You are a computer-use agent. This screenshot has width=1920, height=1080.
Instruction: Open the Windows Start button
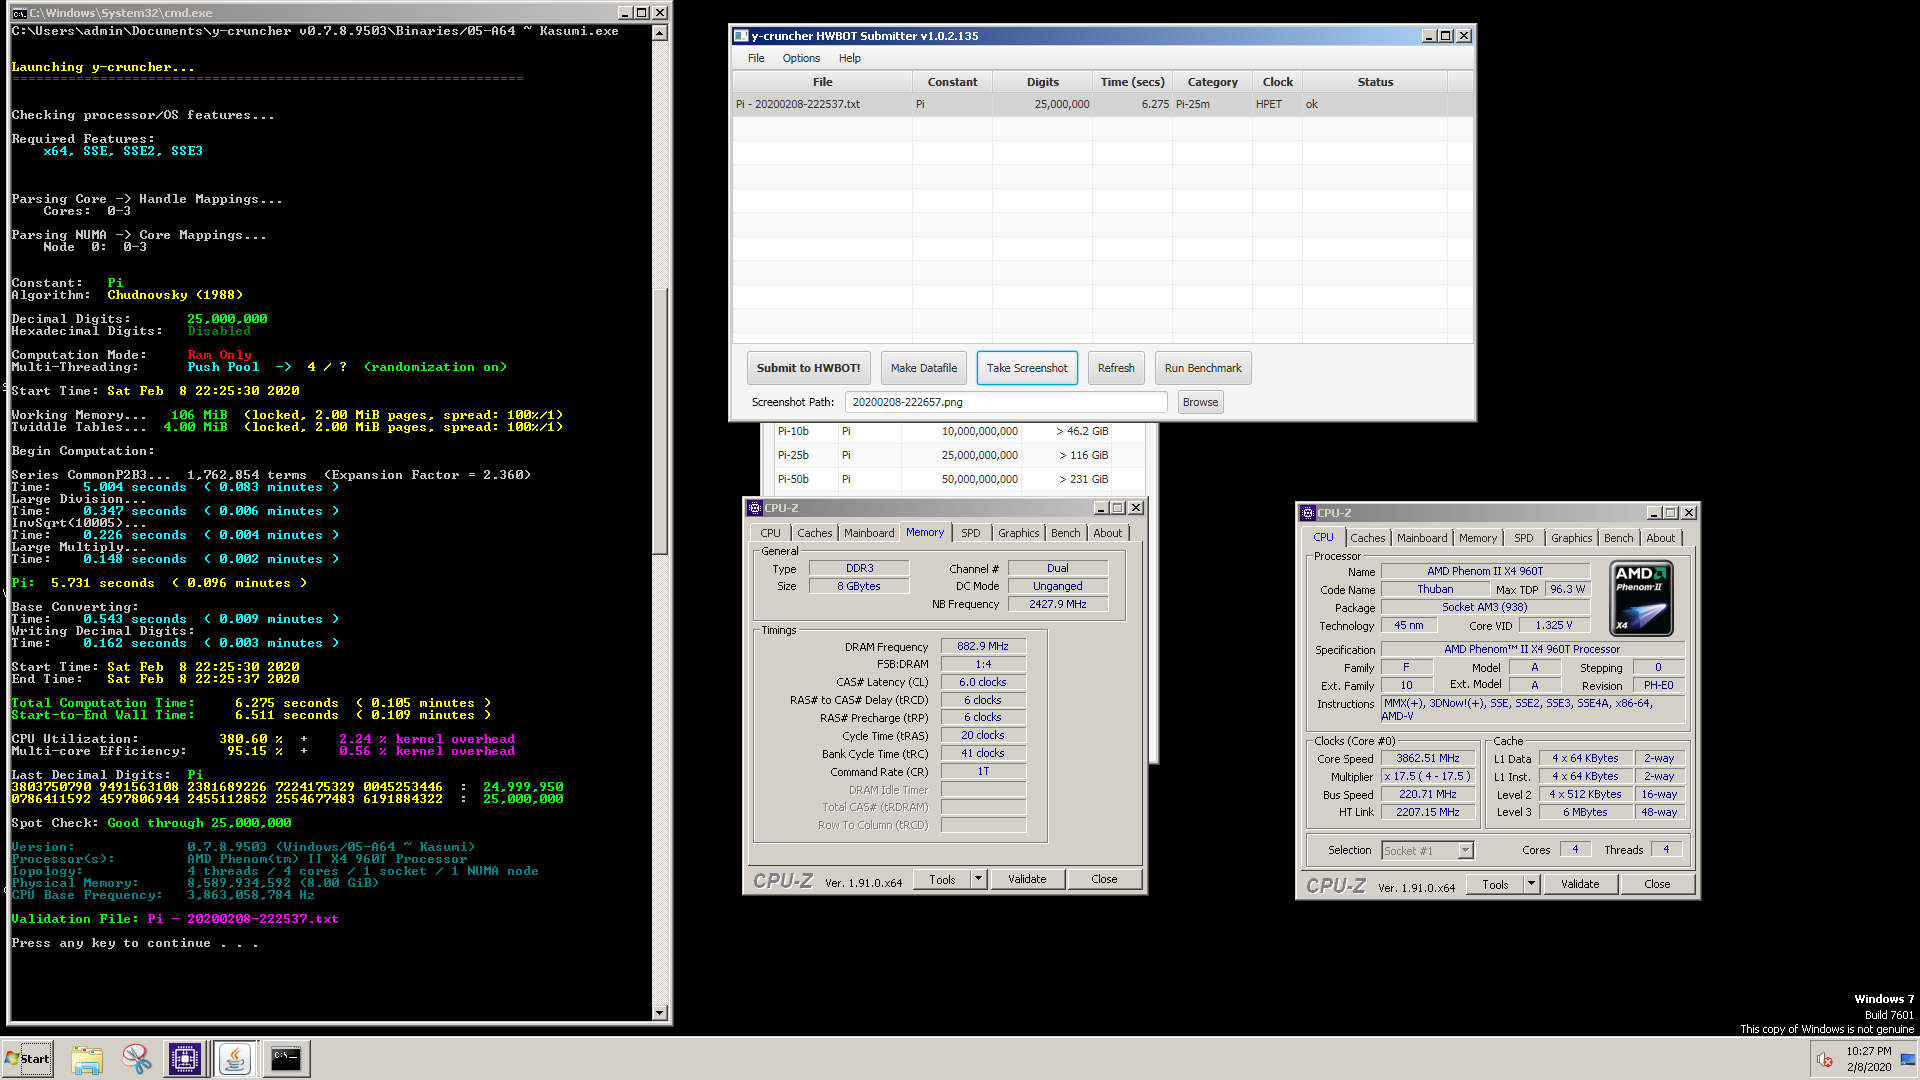coord(28,1059)
